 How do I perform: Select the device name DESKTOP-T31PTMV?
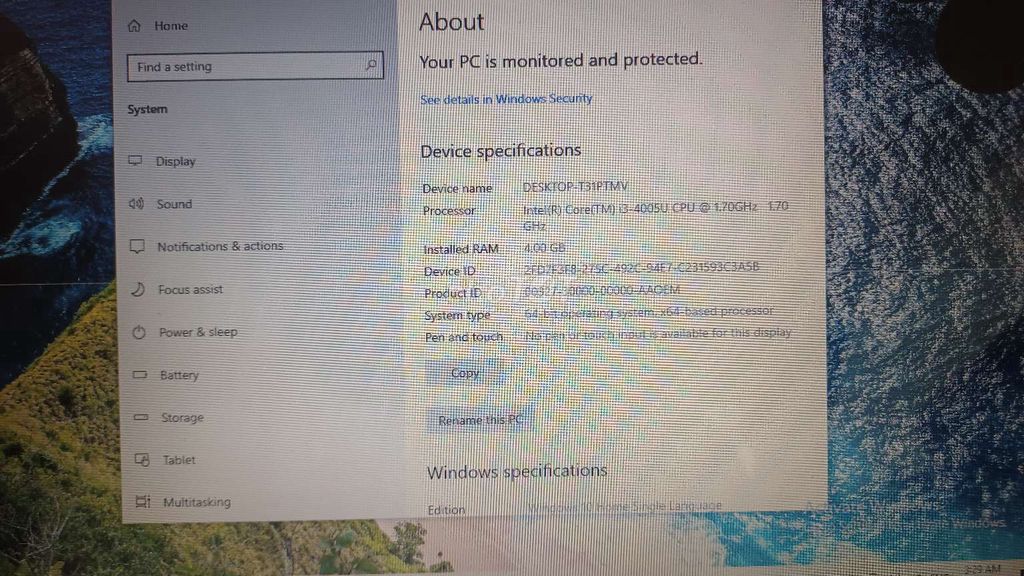[575, 187]
